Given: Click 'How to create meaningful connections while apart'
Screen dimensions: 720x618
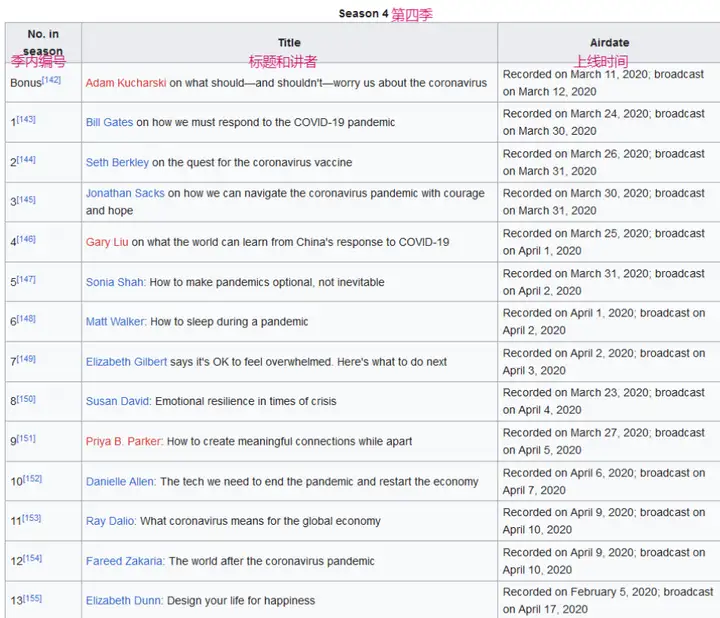Looking at the screenshot, I should tap(289, 441).
